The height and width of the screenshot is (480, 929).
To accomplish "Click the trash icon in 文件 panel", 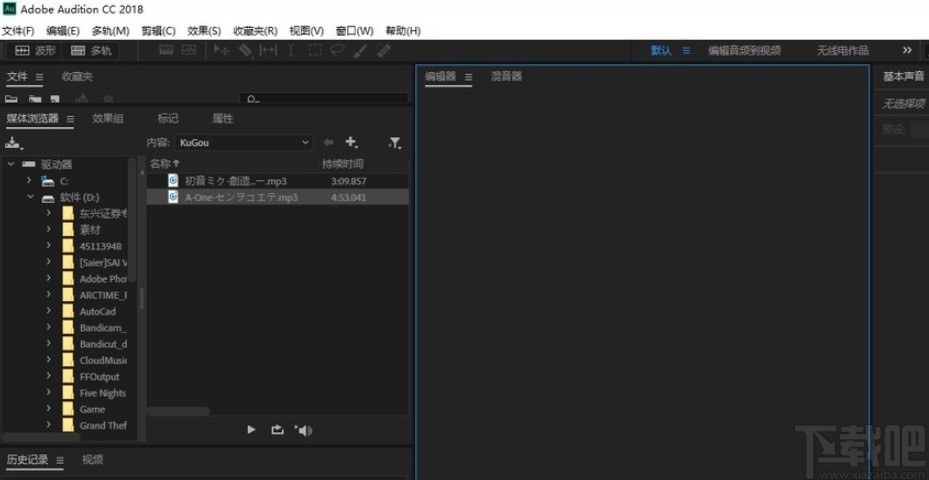I will [108, 99].
